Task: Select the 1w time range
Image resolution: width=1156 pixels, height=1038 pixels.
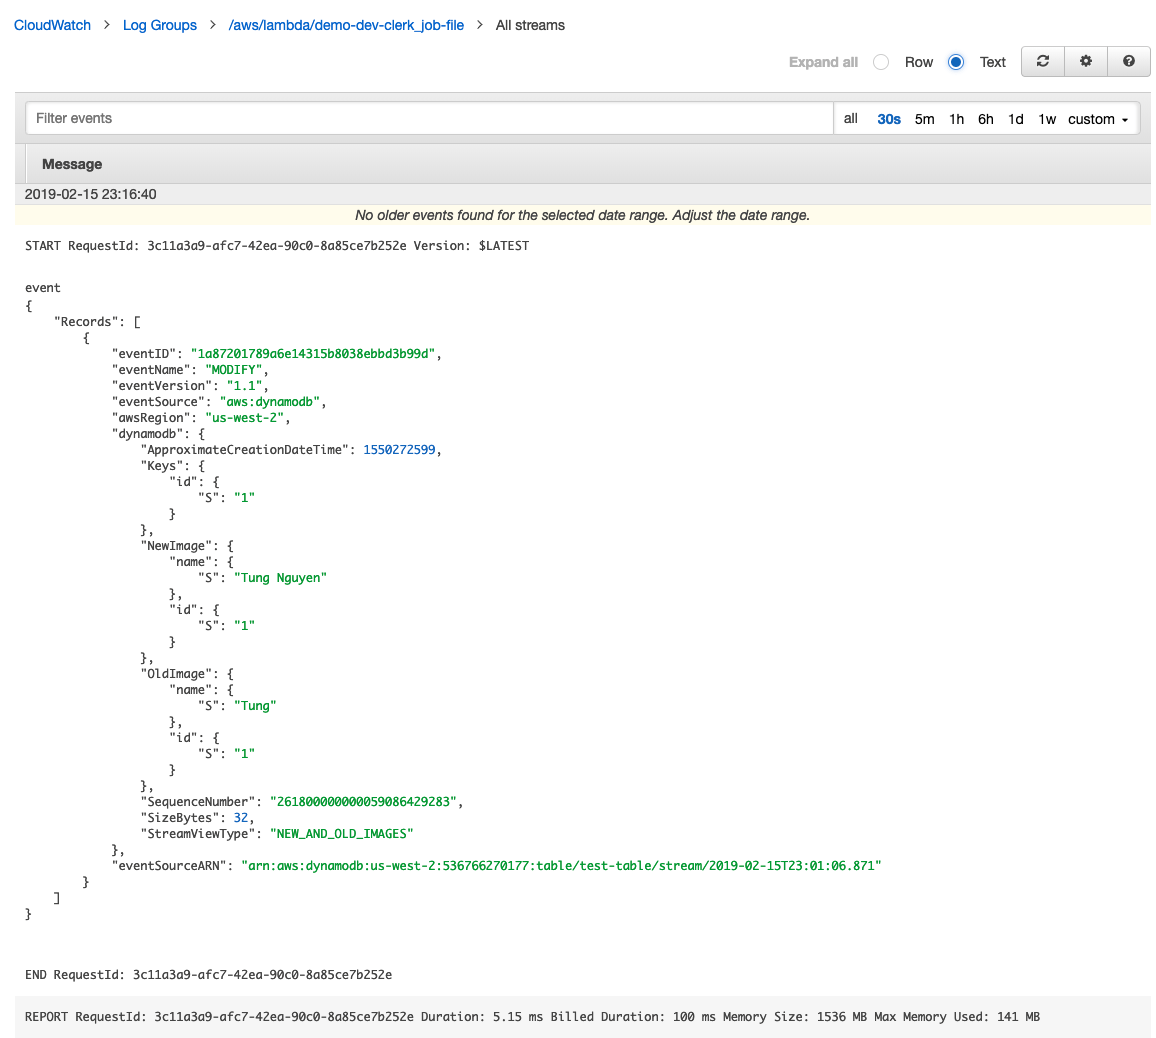Action: coord(1047,119)
